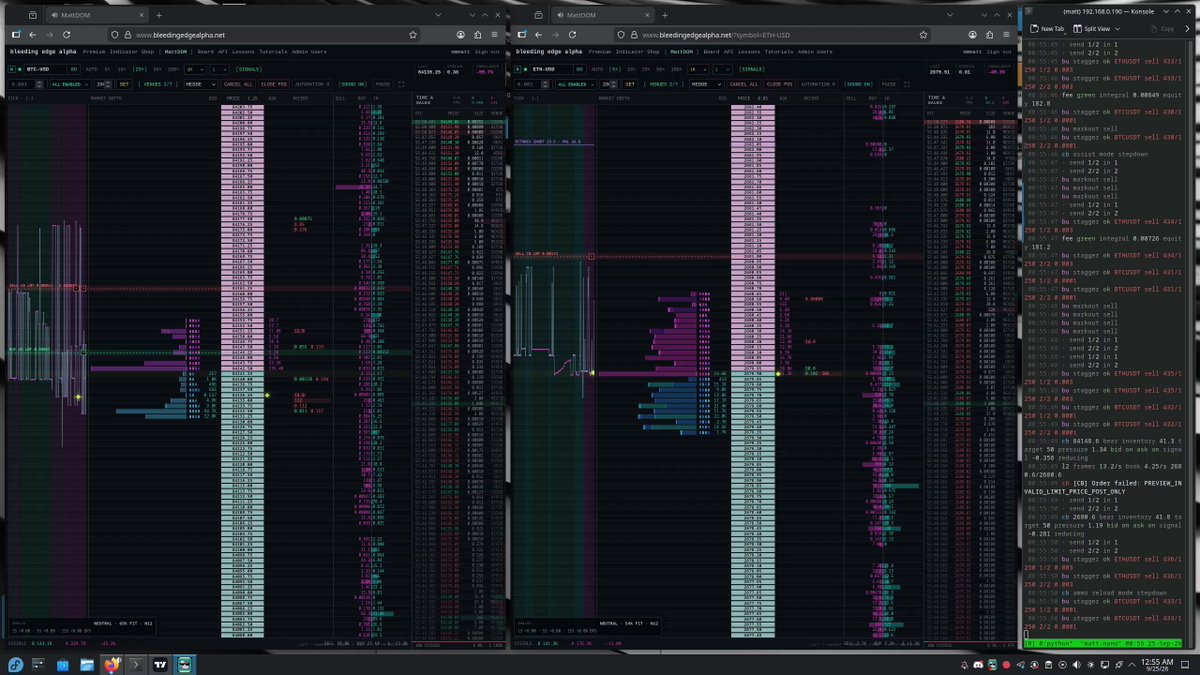Focus the BTC-USD symbol input field
The height and width of the screenshot is (675, 1200).
46,69
